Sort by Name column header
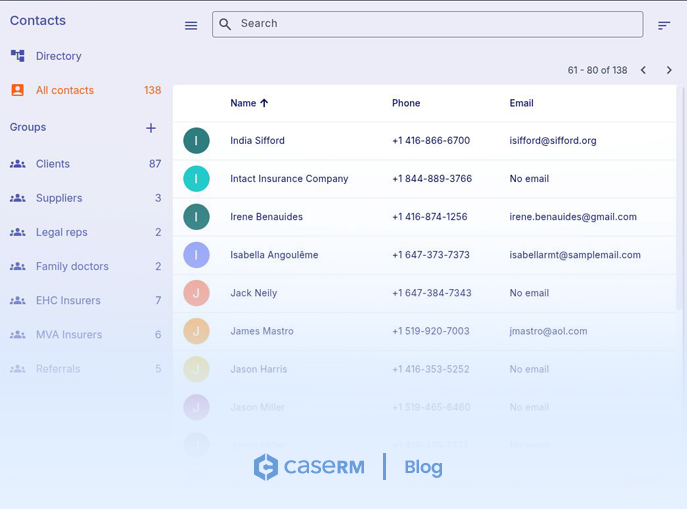 243,103
